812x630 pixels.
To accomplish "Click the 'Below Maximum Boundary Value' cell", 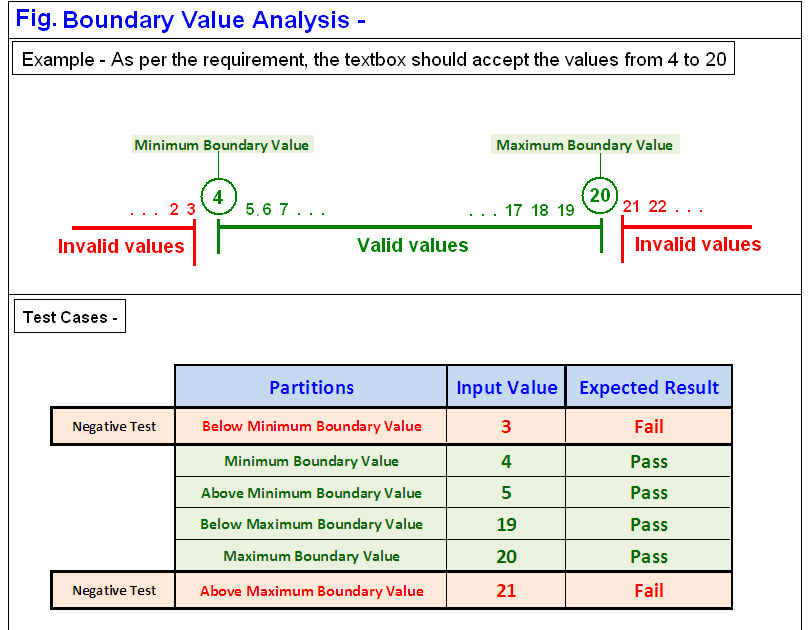I will pos(311,524).
